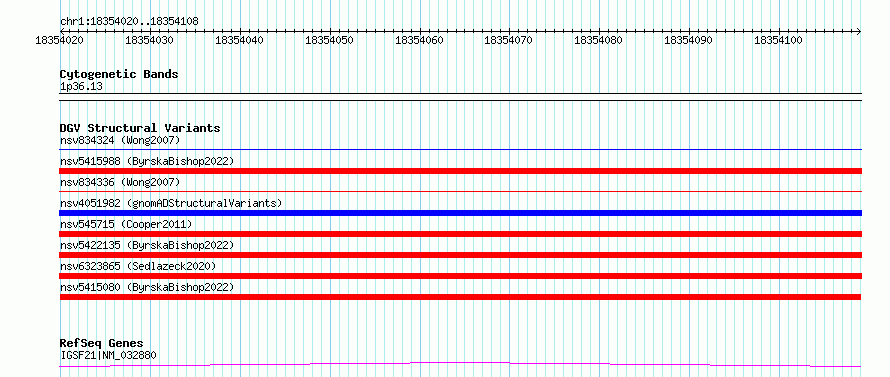Image resolution: width=890 pixels, height=377 pixels.
Task: Click the chr1:18354020..18354108 region label
Action: pos(129,22)
